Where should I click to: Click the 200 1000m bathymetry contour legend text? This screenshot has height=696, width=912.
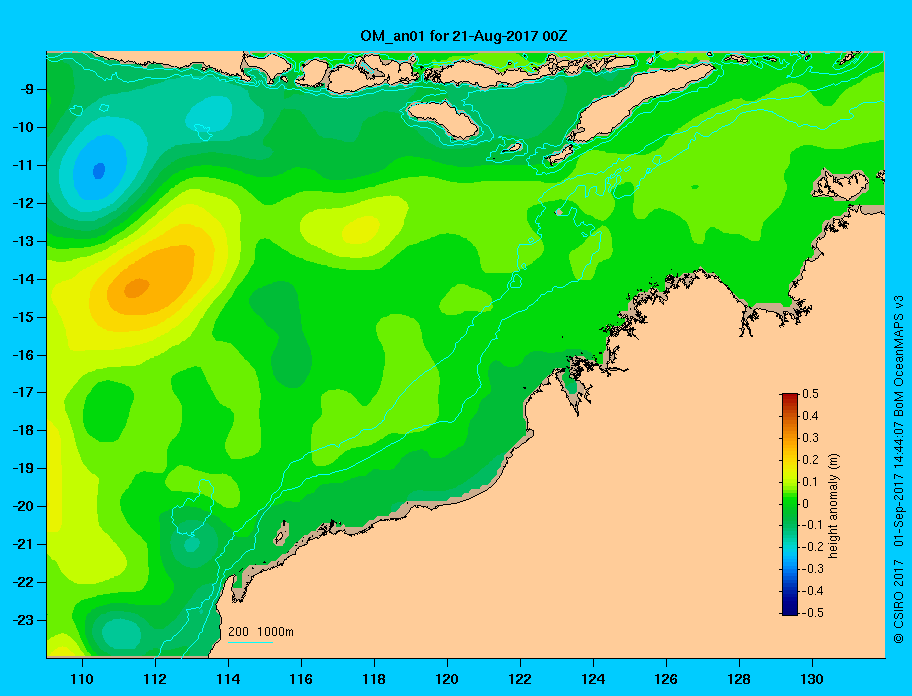(261, 631)
